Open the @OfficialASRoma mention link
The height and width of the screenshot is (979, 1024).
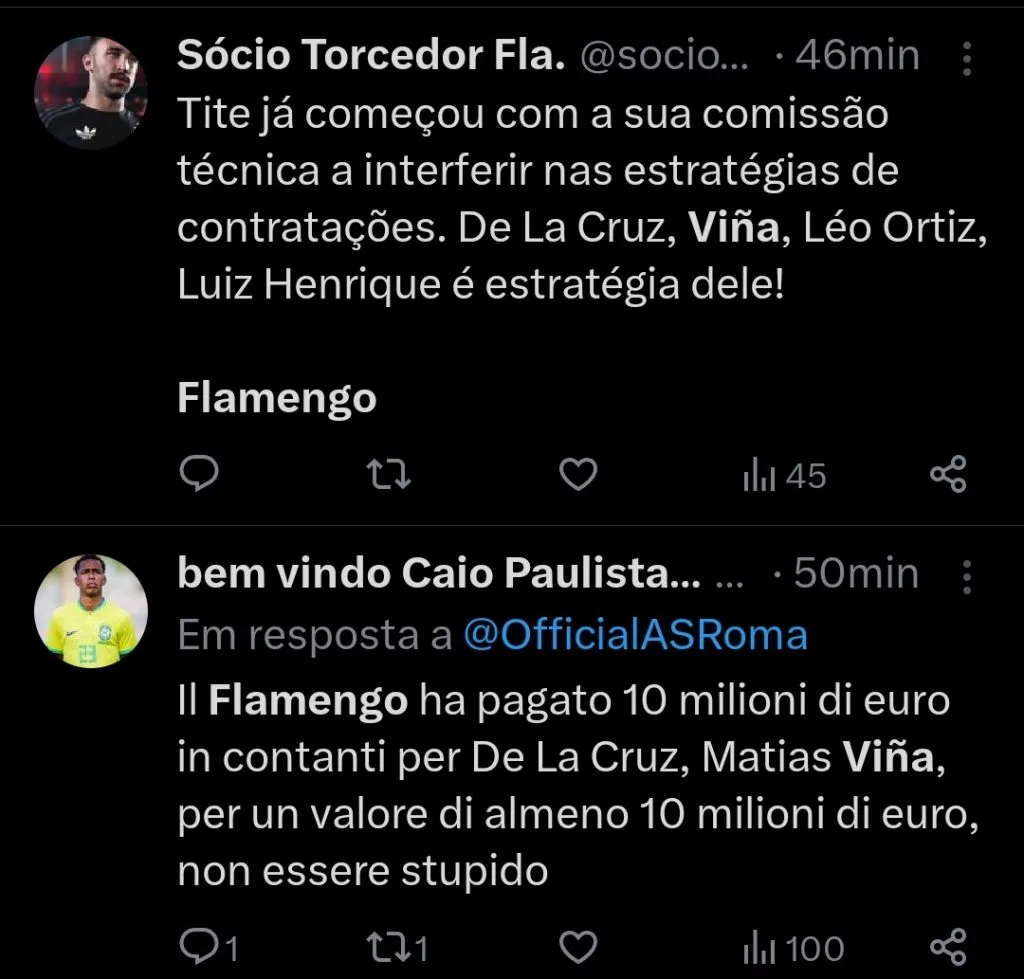point(634,635)
